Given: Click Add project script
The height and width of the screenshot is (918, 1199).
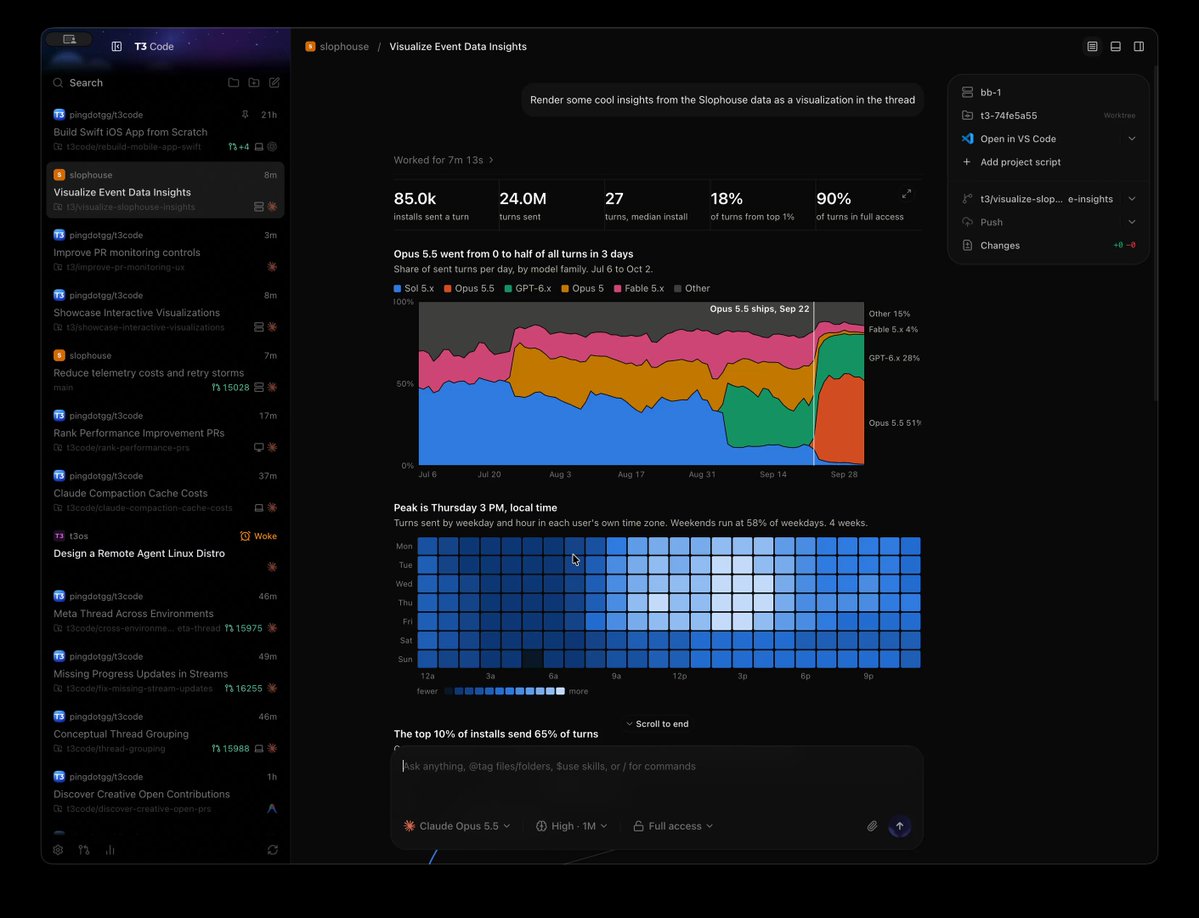Looking at the screenshot, I should coord(1022,162).
